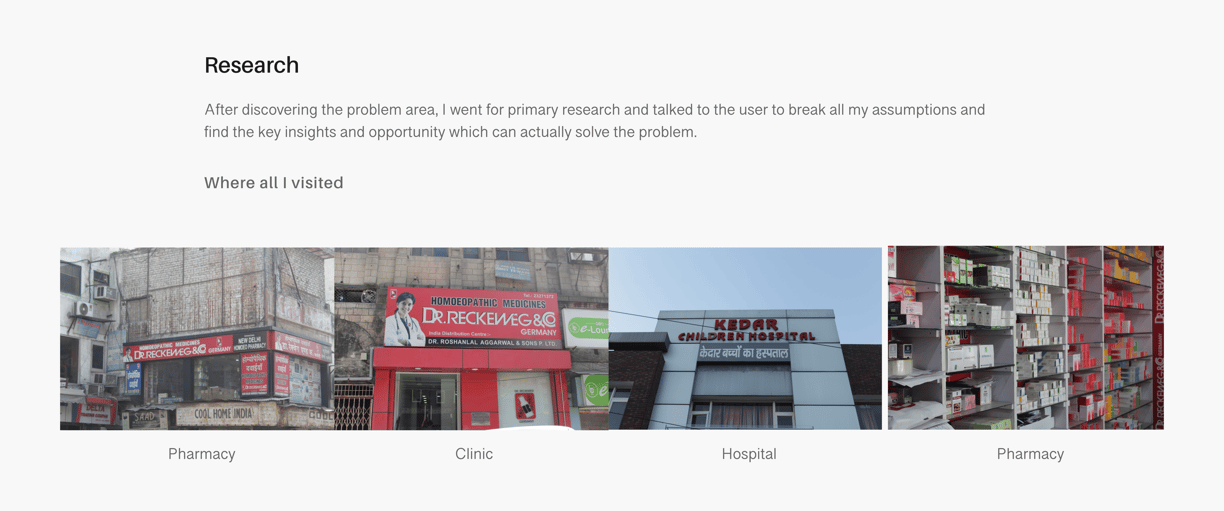Click the doctor portrait on Reckeweg sign

tap(405, 320)
